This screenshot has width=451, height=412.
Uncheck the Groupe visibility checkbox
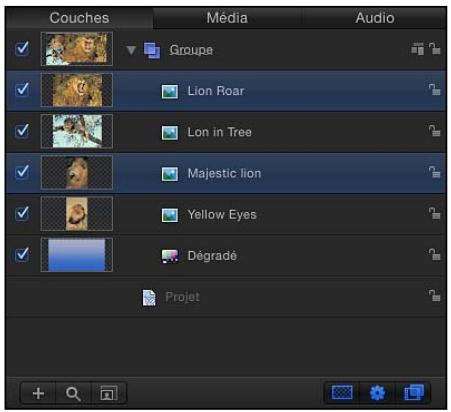point(22,49)
